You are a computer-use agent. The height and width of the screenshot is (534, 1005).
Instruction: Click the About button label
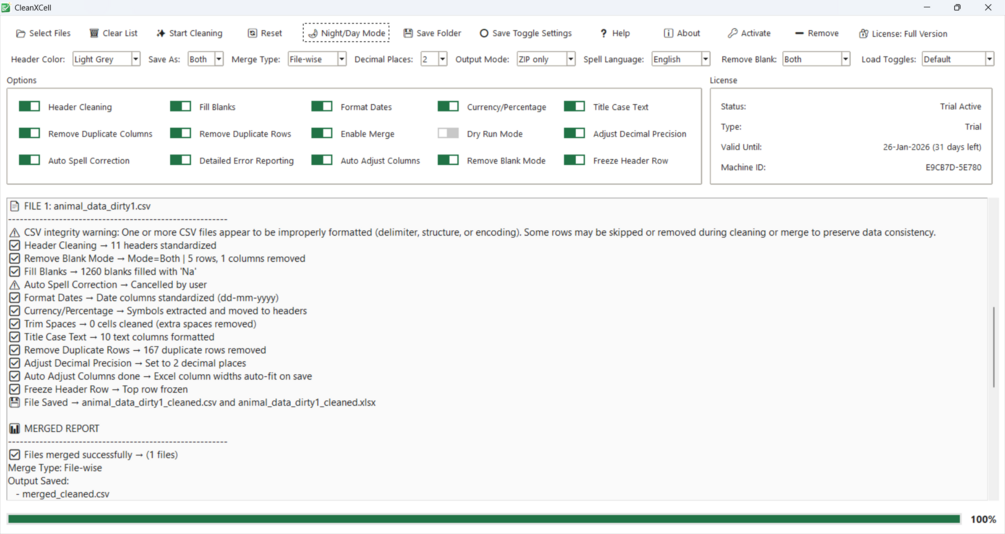pos(688,33)
